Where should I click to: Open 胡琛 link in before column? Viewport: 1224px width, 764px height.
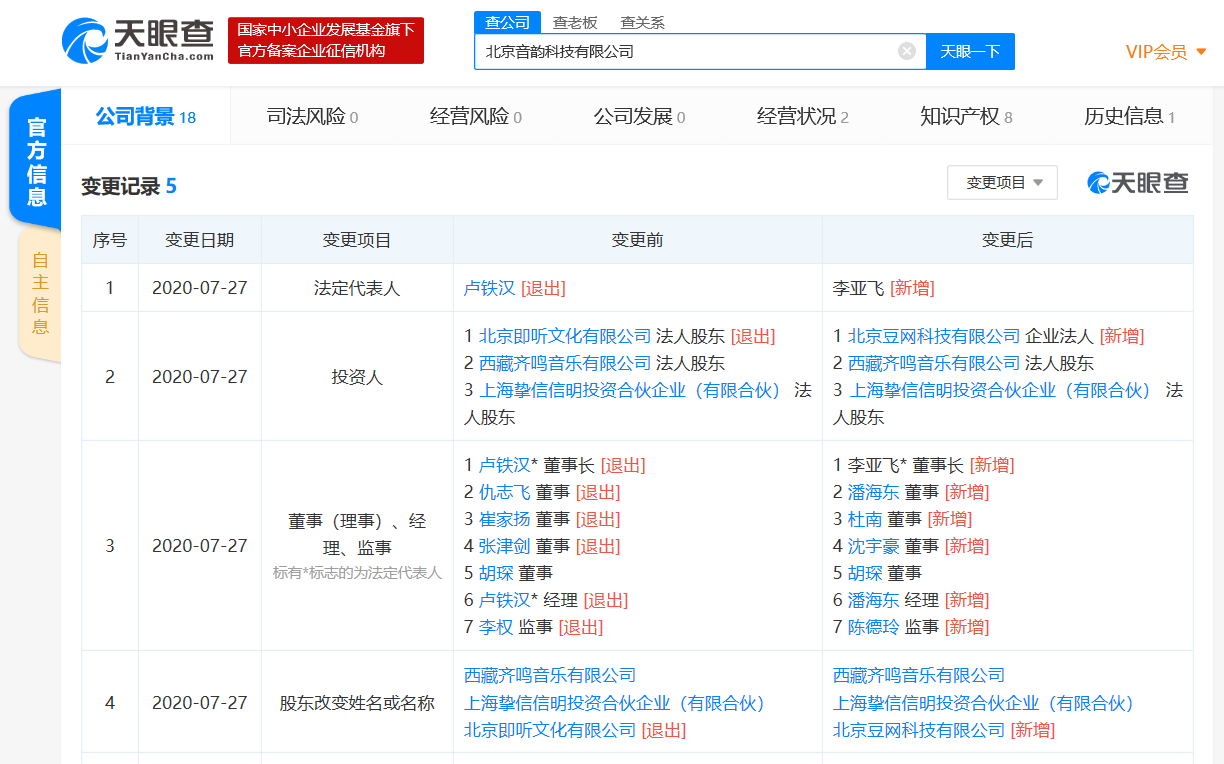496,573
